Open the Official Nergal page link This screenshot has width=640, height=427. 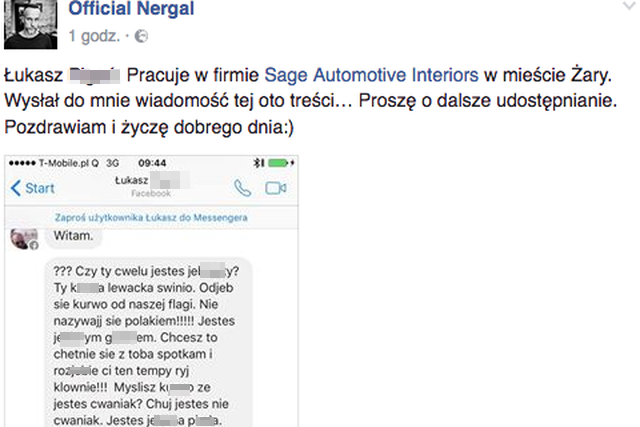tap(131, 8)
